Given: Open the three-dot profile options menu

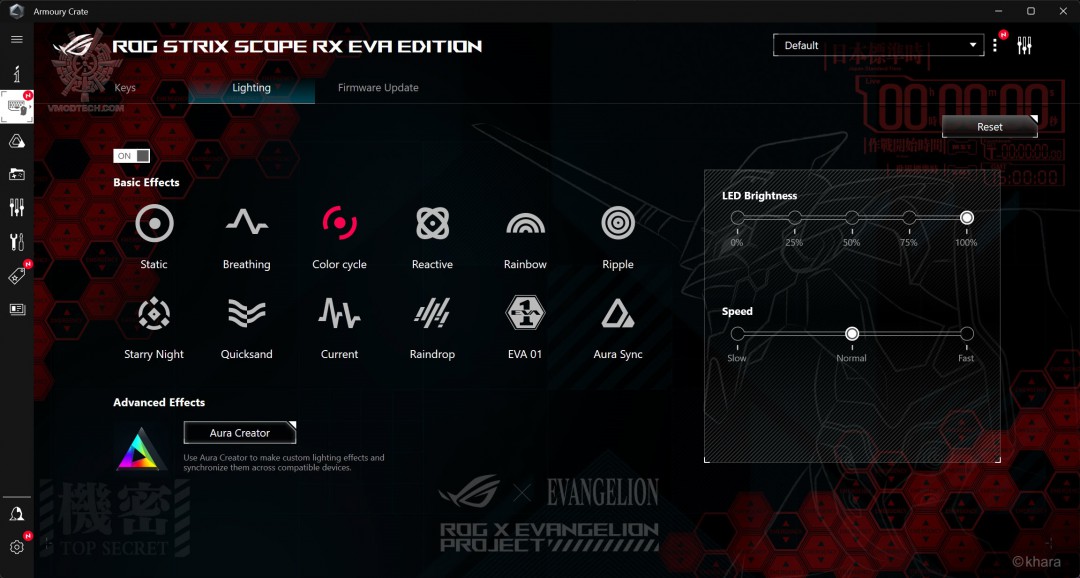Looking at the screenshot, I should [995, 45].
